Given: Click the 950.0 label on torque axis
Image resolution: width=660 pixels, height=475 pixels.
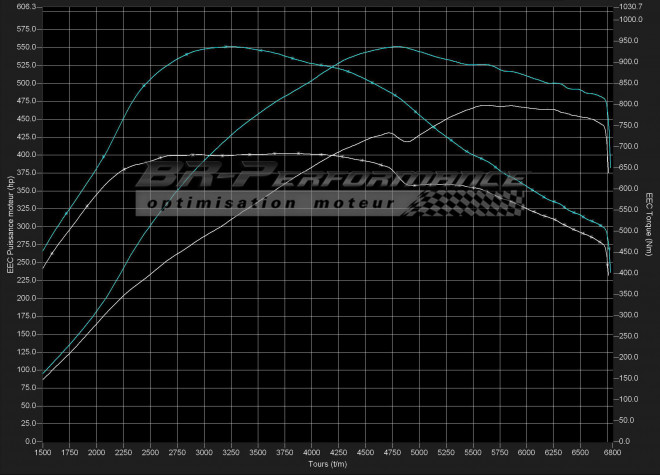Looking at the screenshot, I should tap(630, 40).
